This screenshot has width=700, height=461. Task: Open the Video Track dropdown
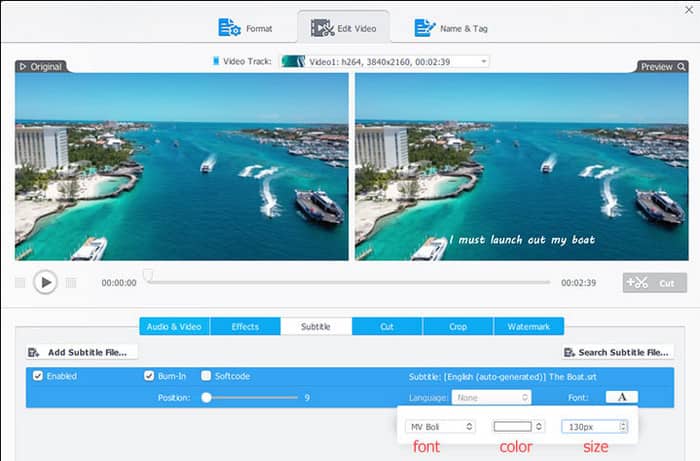coord(384,62)
